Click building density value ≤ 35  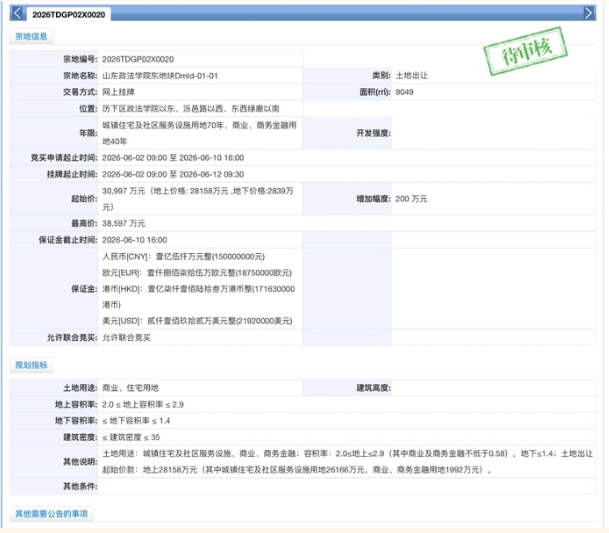(x=131, y=437)
